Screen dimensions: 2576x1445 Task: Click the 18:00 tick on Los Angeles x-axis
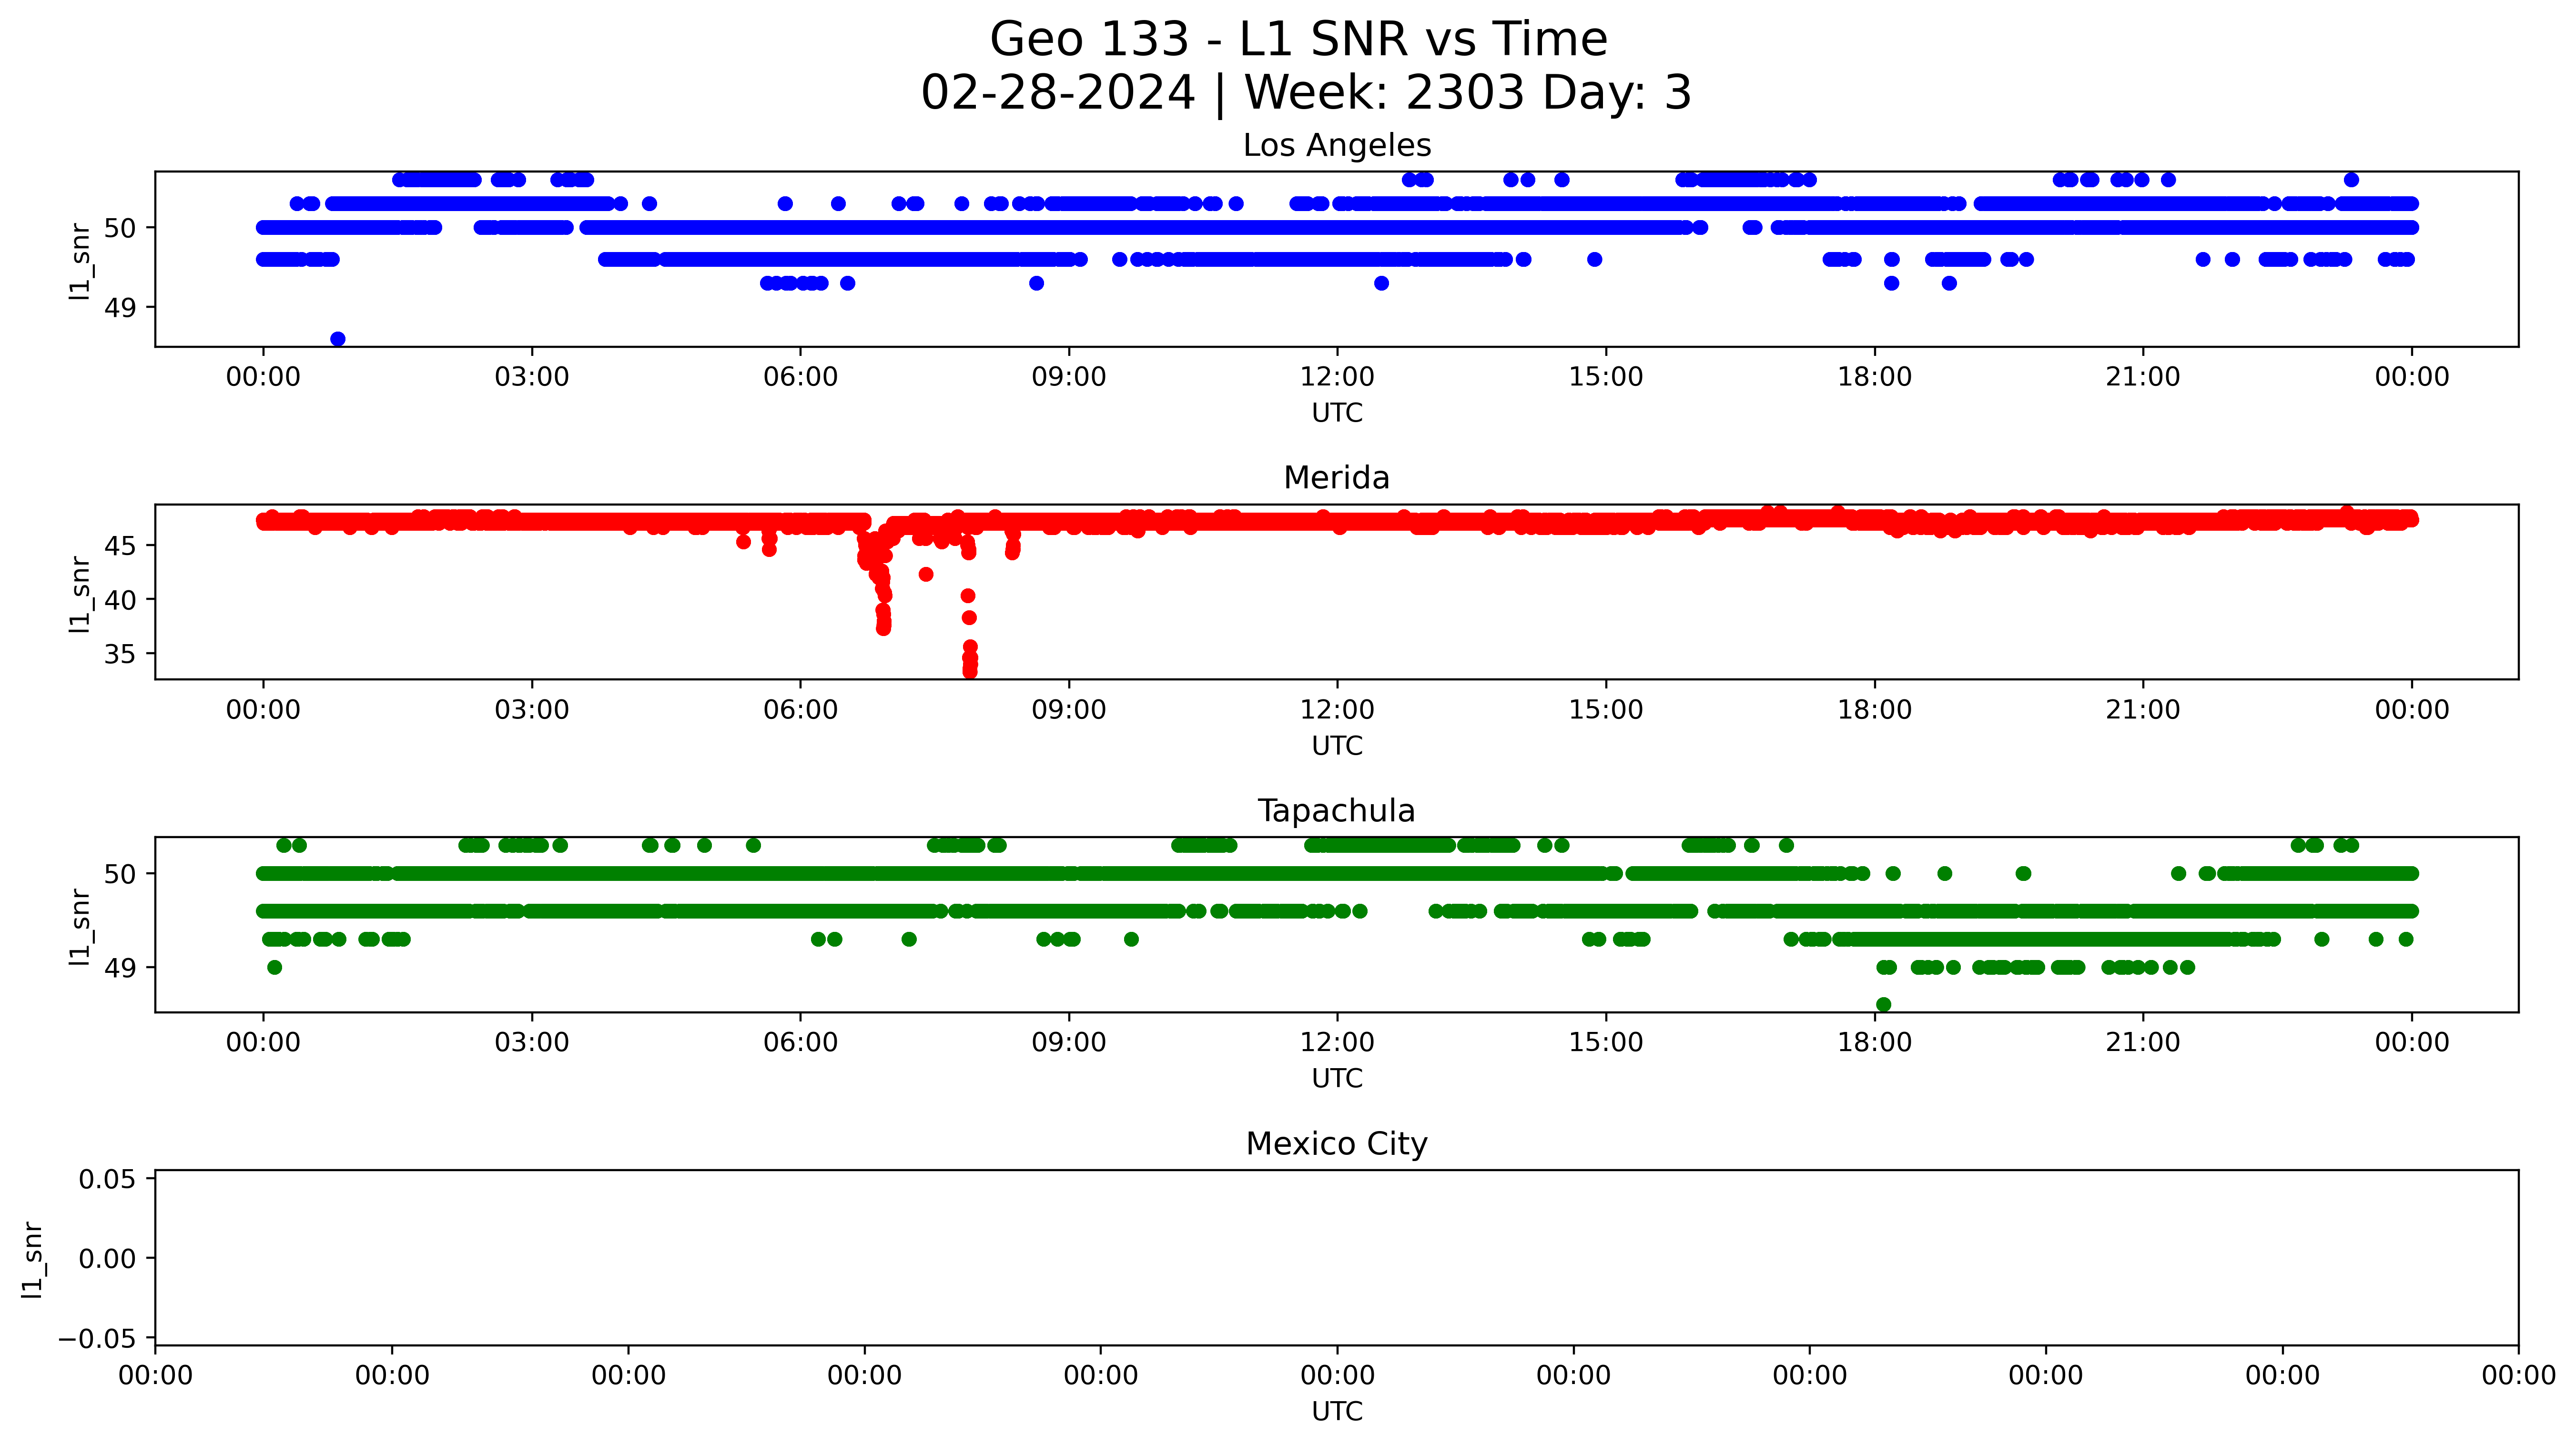(1874, 378)
